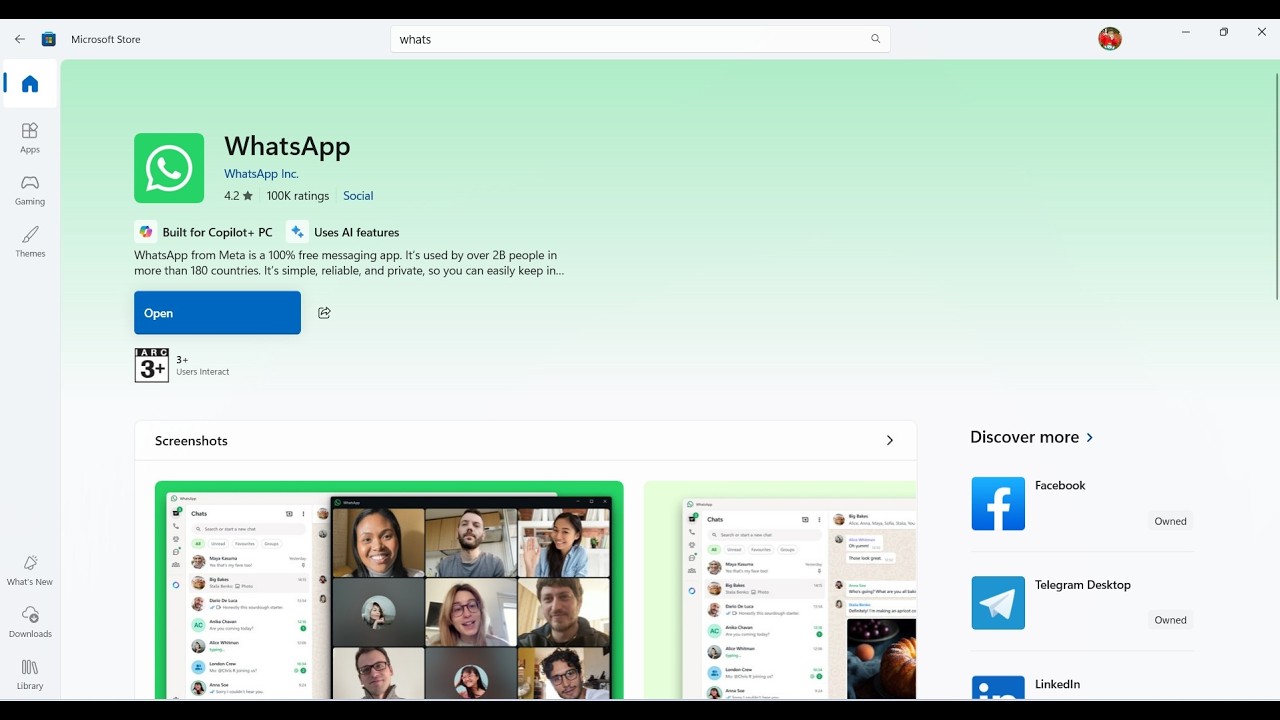Click the Owned label for Telegram Desktop
The height and width of the screenshot is (720, 1280).
click(x=1170, y=620)
